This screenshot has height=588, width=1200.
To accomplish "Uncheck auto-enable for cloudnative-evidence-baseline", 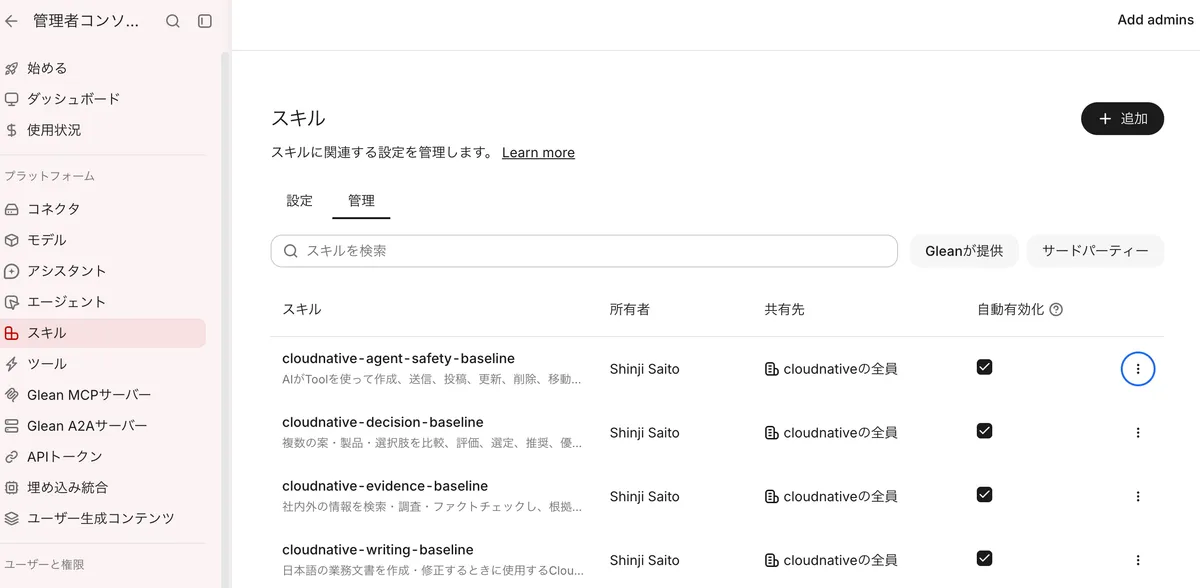I will click(x=984, y=494).
